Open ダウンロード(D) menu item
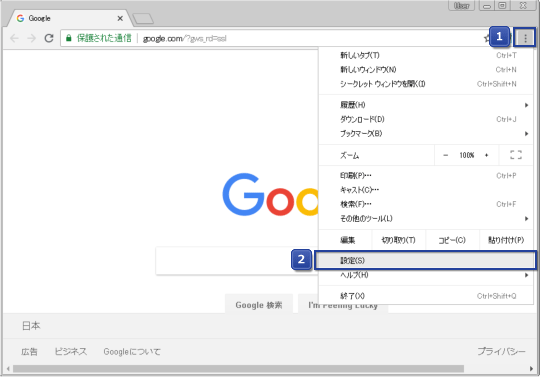 pos(426,119)
